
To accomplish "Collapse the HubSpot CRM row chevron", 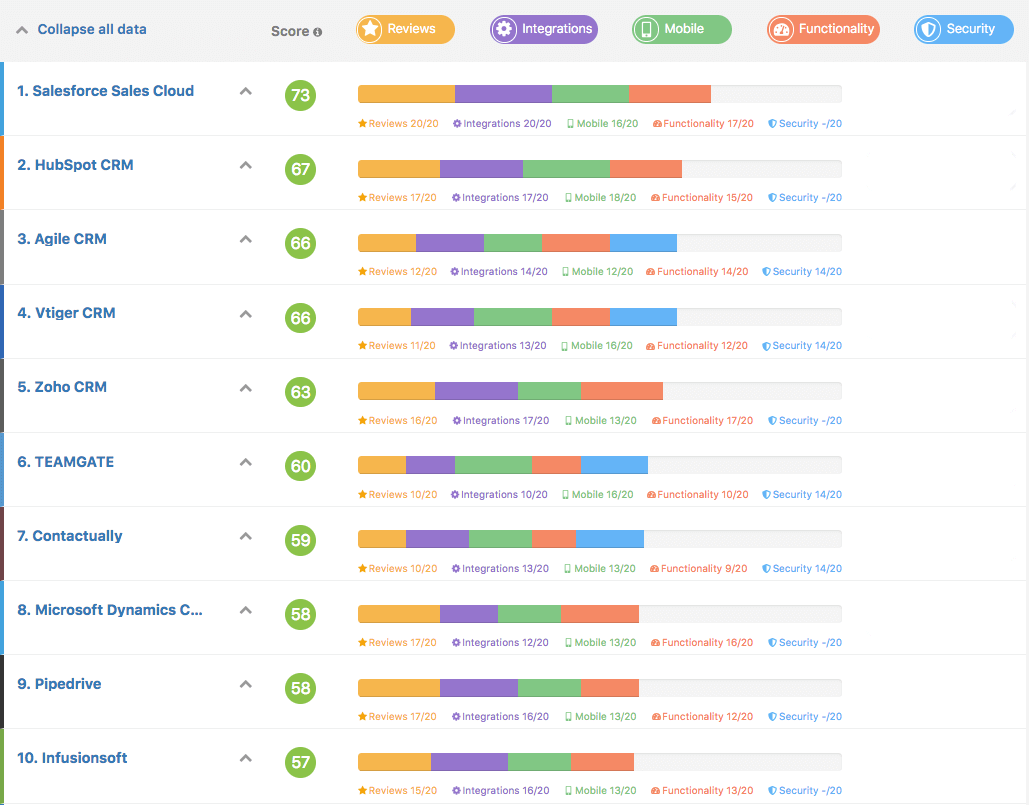I will pos(245,165).
